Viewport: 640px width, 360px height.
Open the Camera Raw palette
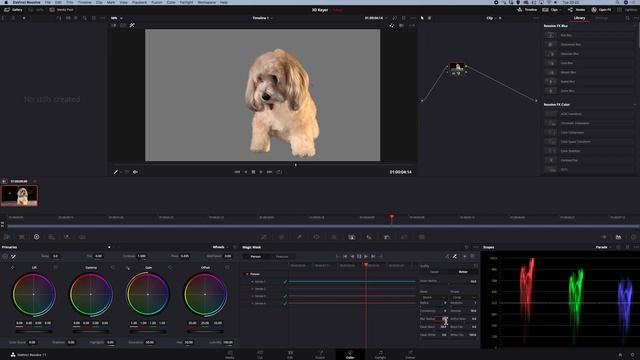point(7,237)
